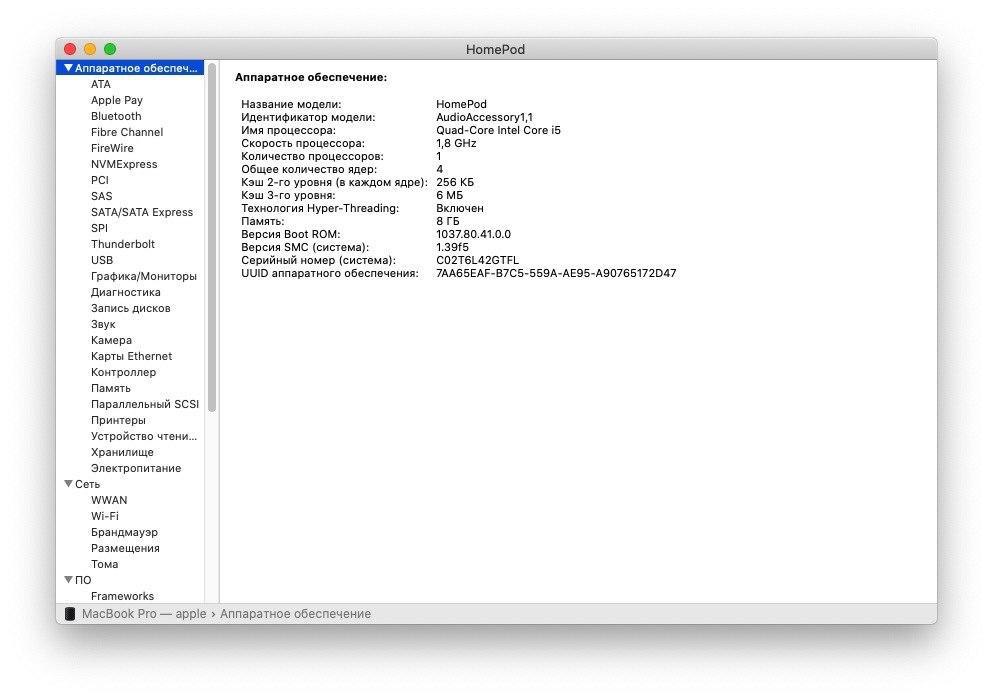Select the PCI item
This screenshot has width=993, height=698.
pos(99,180)
